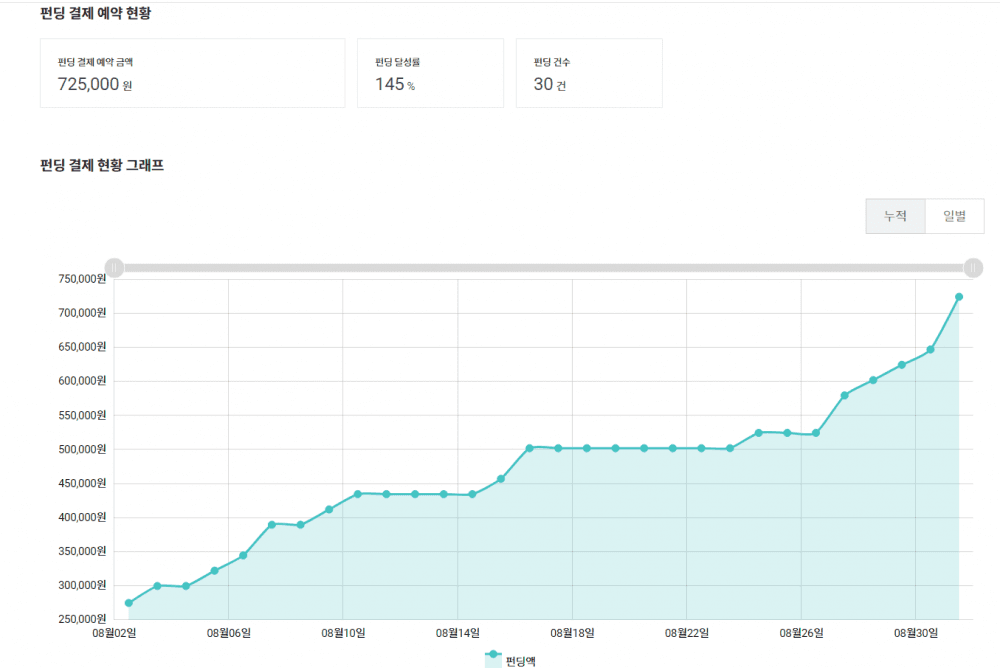Image resolution: width=1000 pixels, height=668 pixels.
Task: Switch to the 누적 cumulative tab
Action: [895, 216]
